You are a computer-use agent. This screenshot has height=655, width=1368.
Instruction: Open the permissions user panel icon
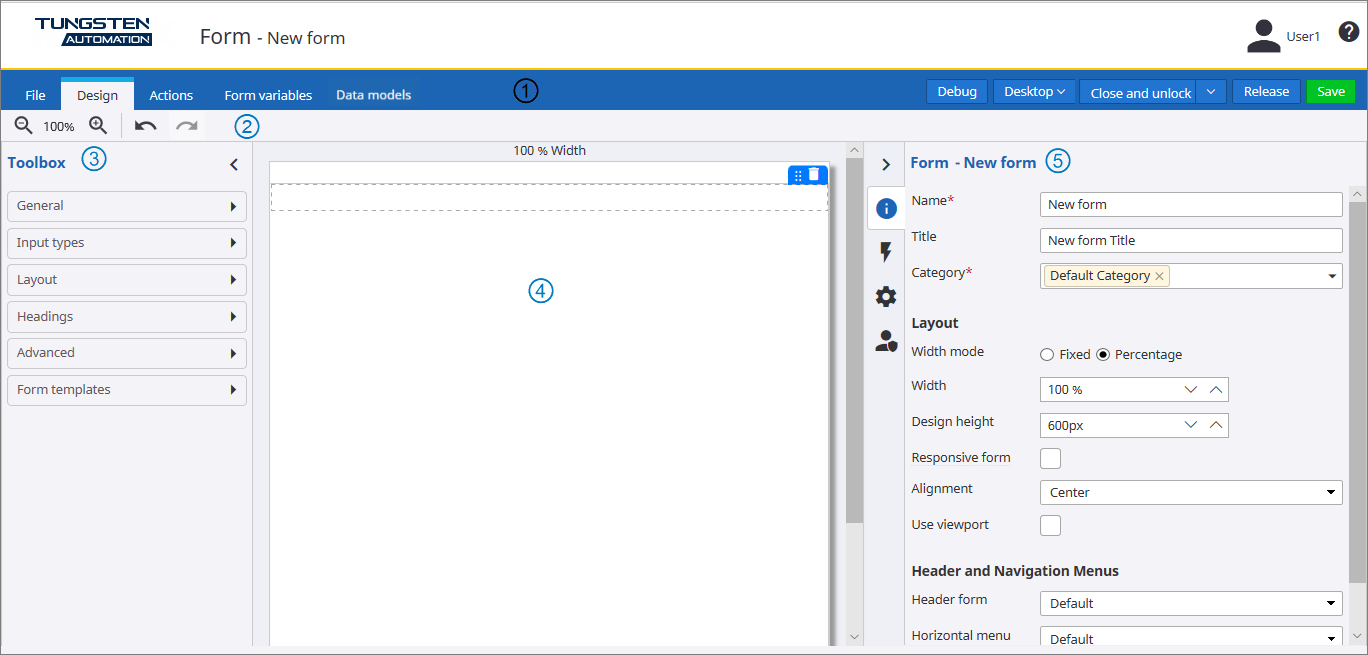(886, 341)
